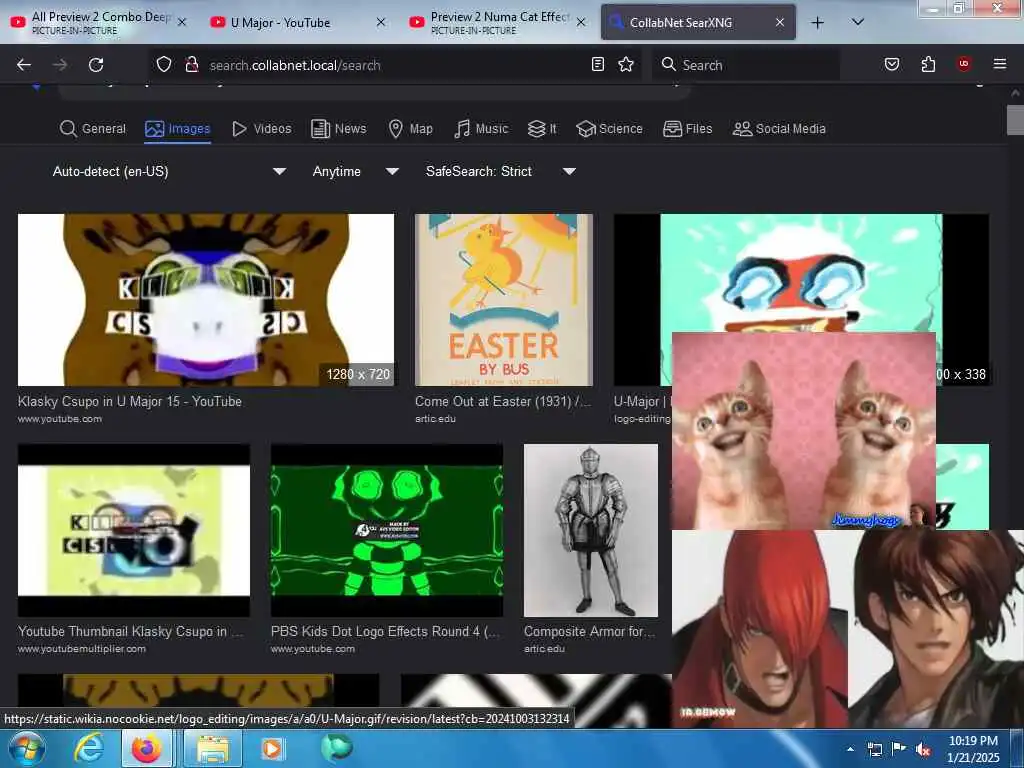Select the Images search category

[178, 129]
